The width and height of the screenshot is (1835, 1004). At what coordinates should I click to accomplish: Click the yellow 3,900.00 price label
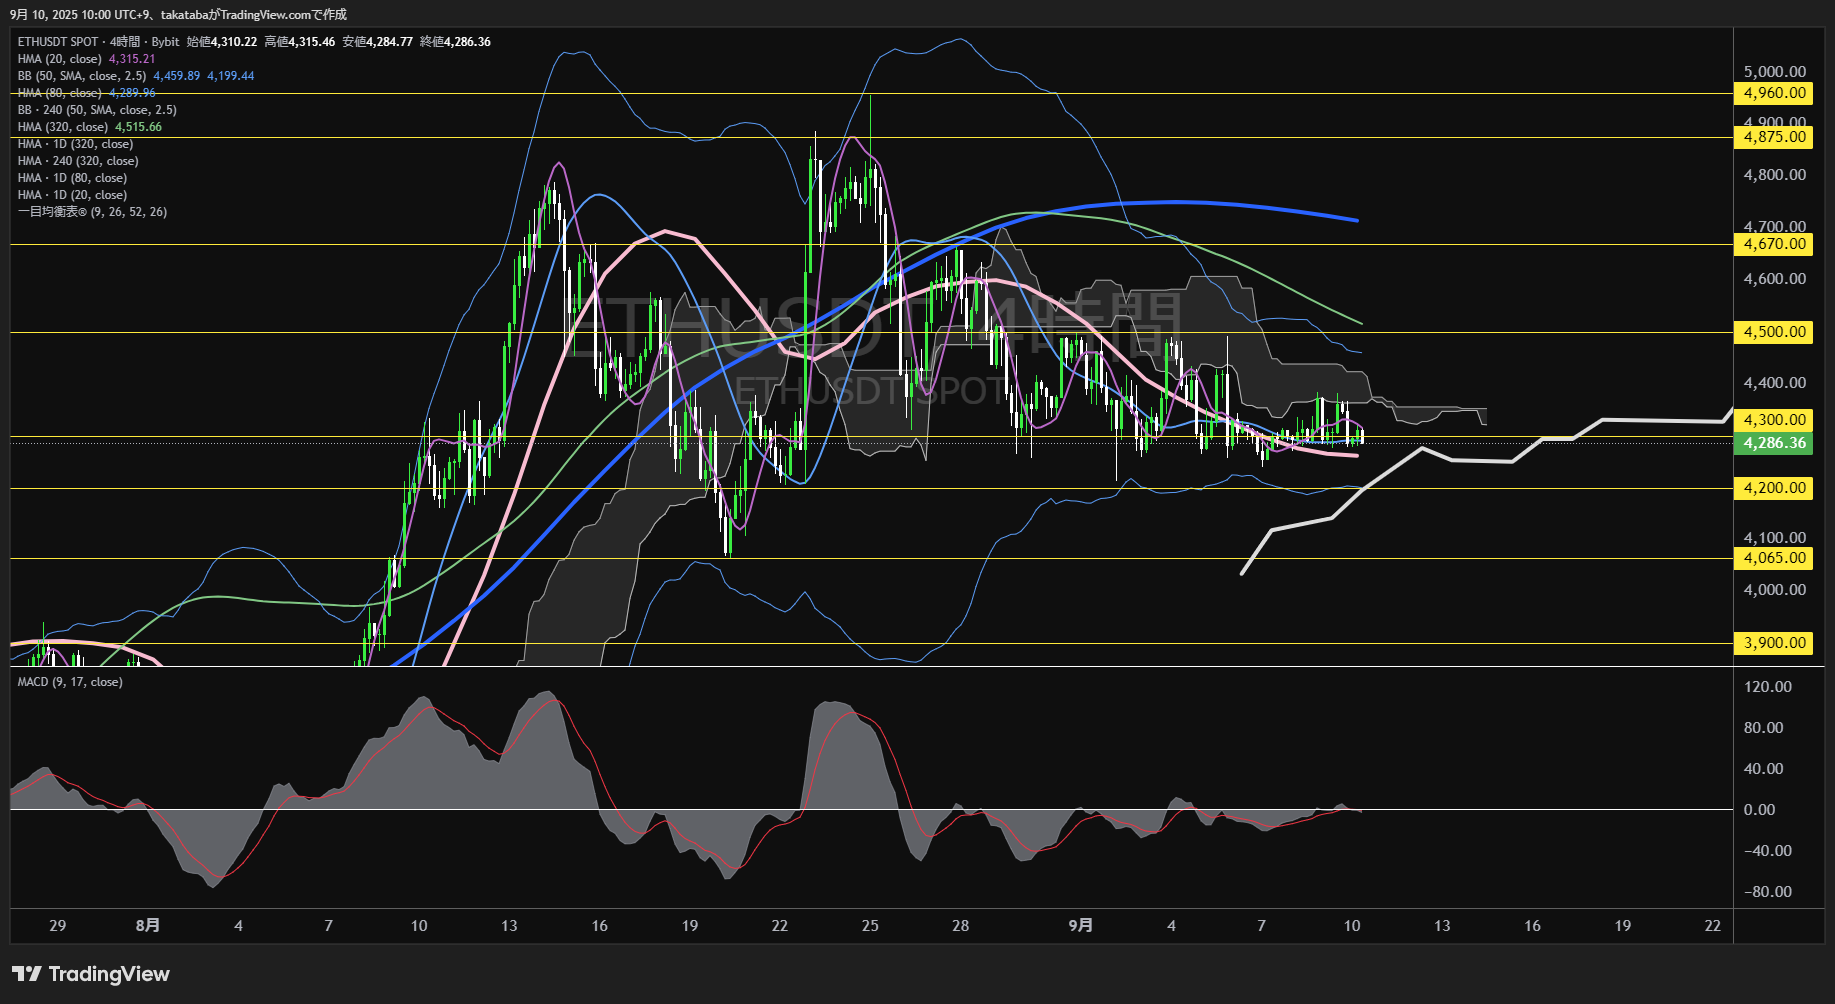point(1774,643)
